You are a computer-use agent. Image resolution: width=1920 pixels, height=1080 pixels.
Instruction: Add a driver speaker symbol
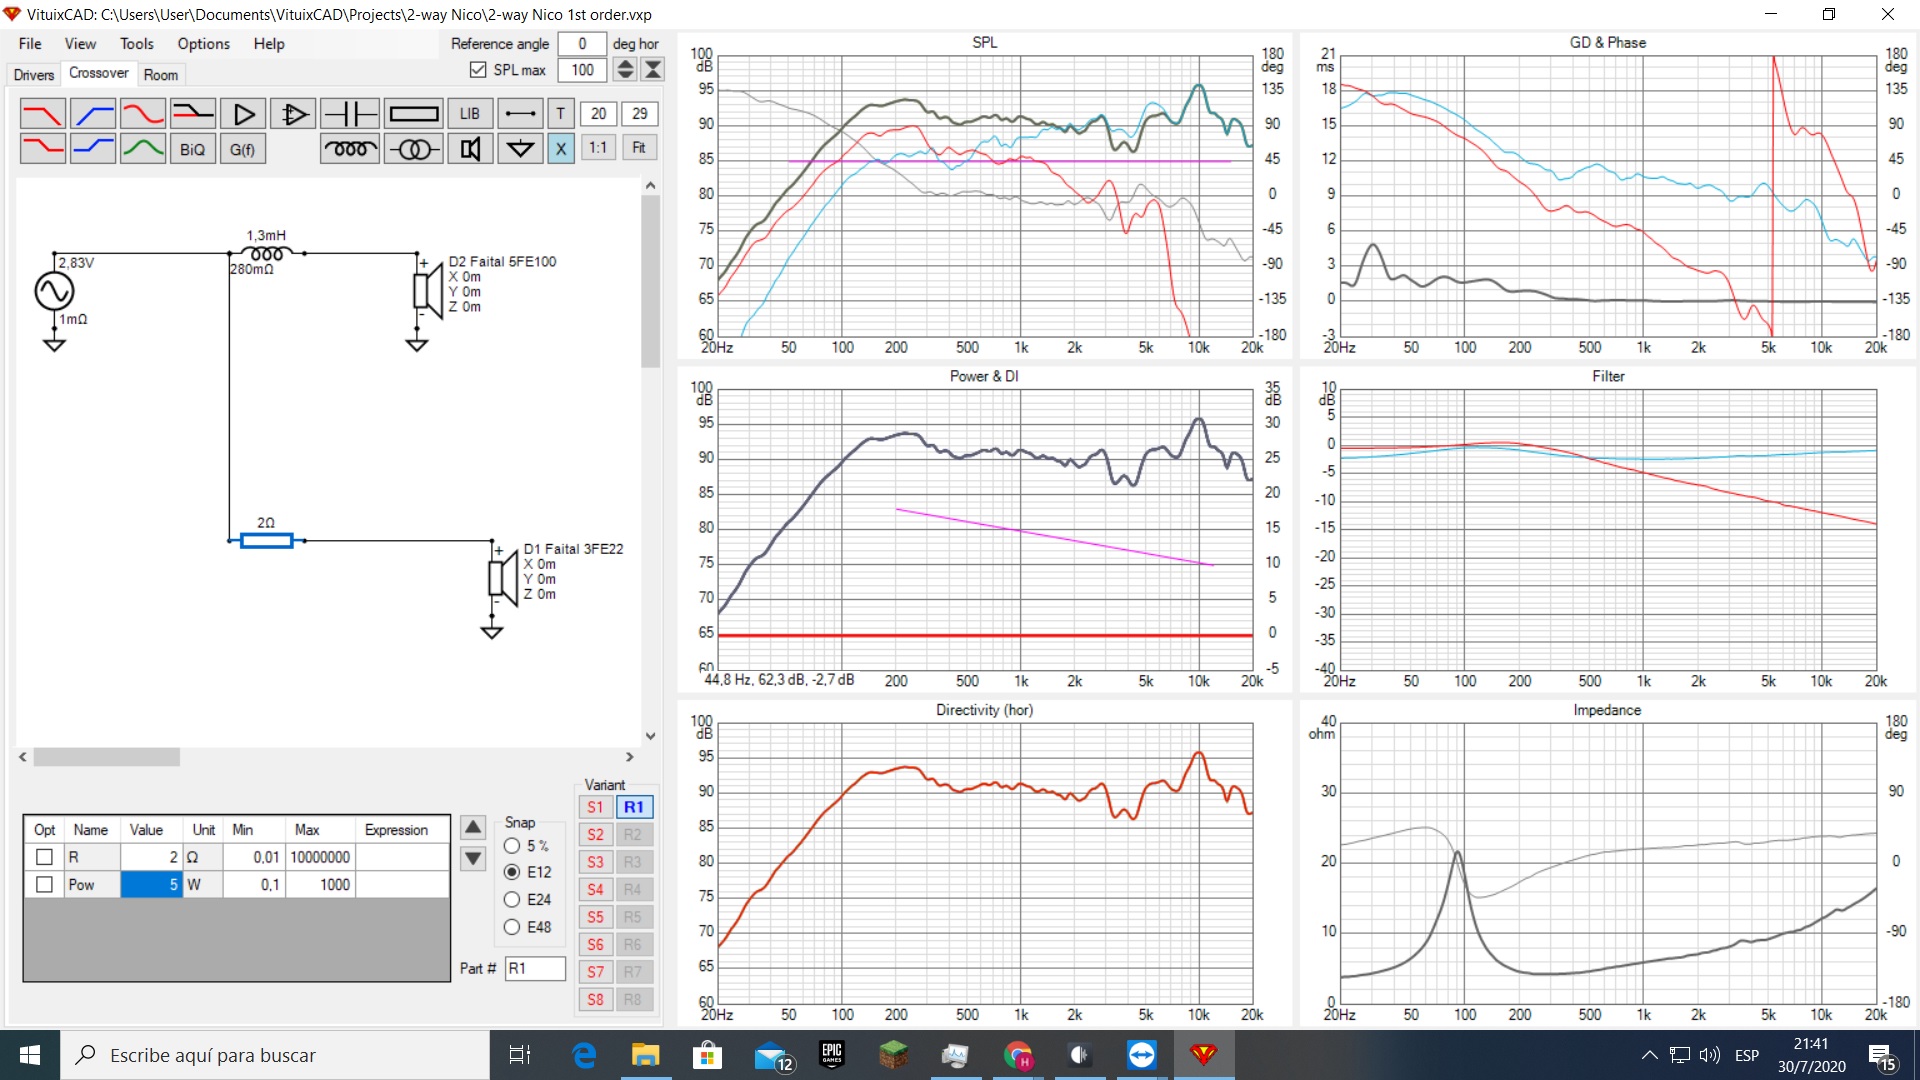click(x=470, y=149)
